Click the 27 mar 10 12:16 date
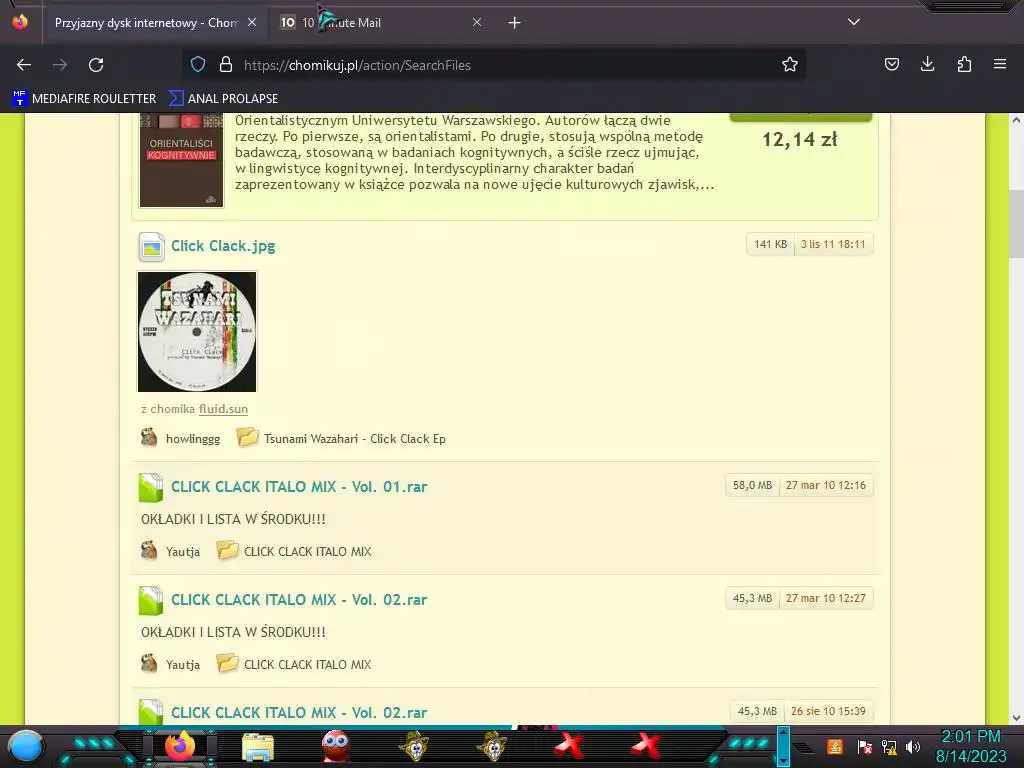 click(x=826, y=485)
